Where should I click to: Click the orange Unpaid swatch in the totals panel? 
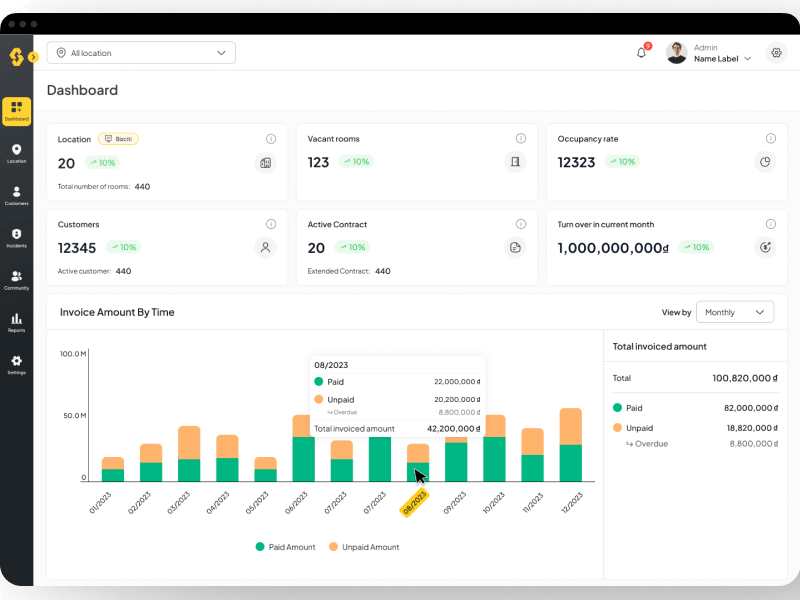(617, 428)
